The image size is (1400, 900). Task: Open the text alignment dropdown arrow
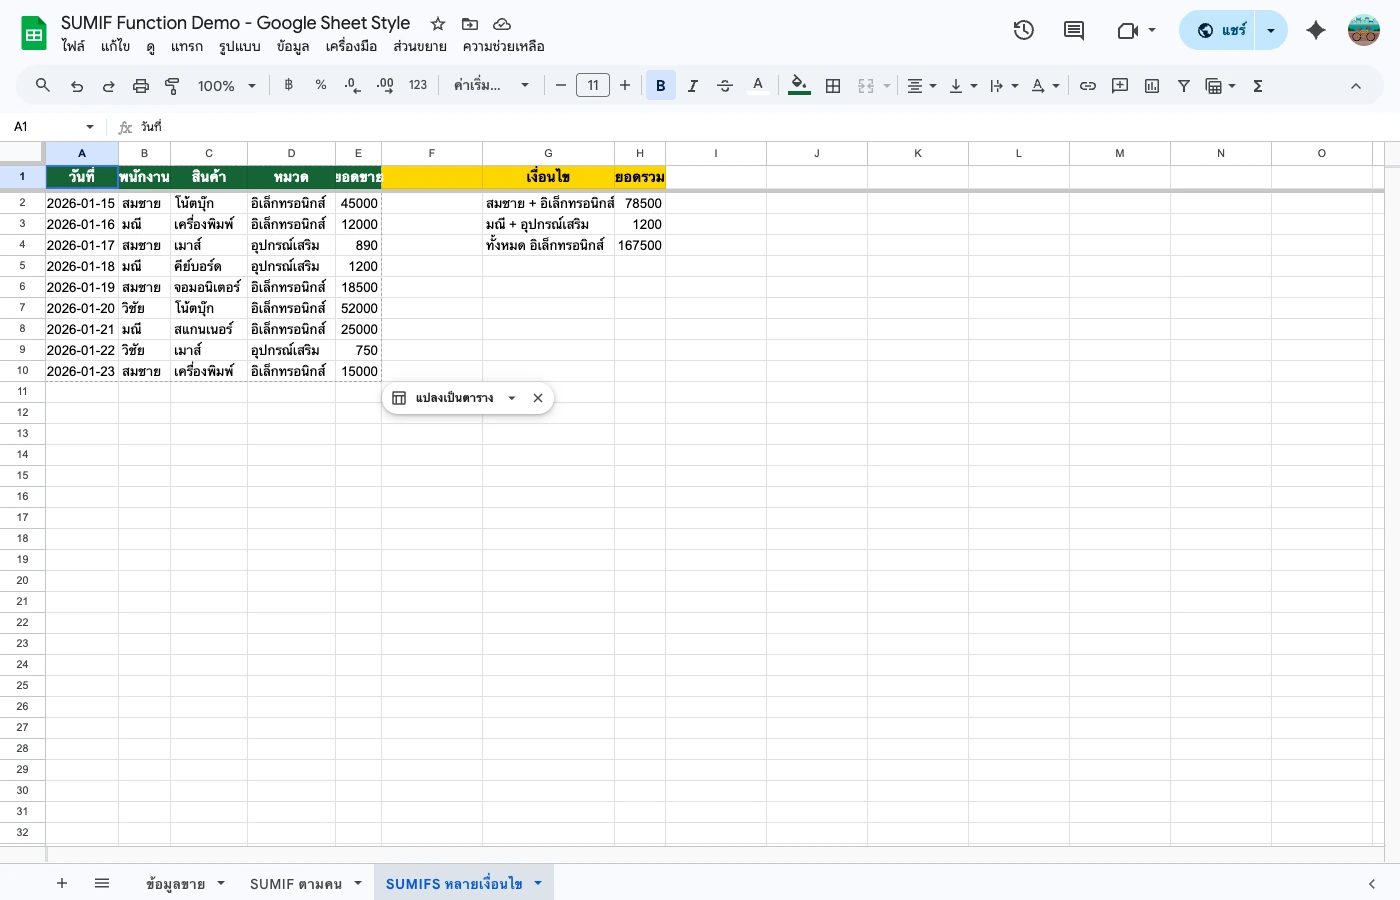click(931, 85)
